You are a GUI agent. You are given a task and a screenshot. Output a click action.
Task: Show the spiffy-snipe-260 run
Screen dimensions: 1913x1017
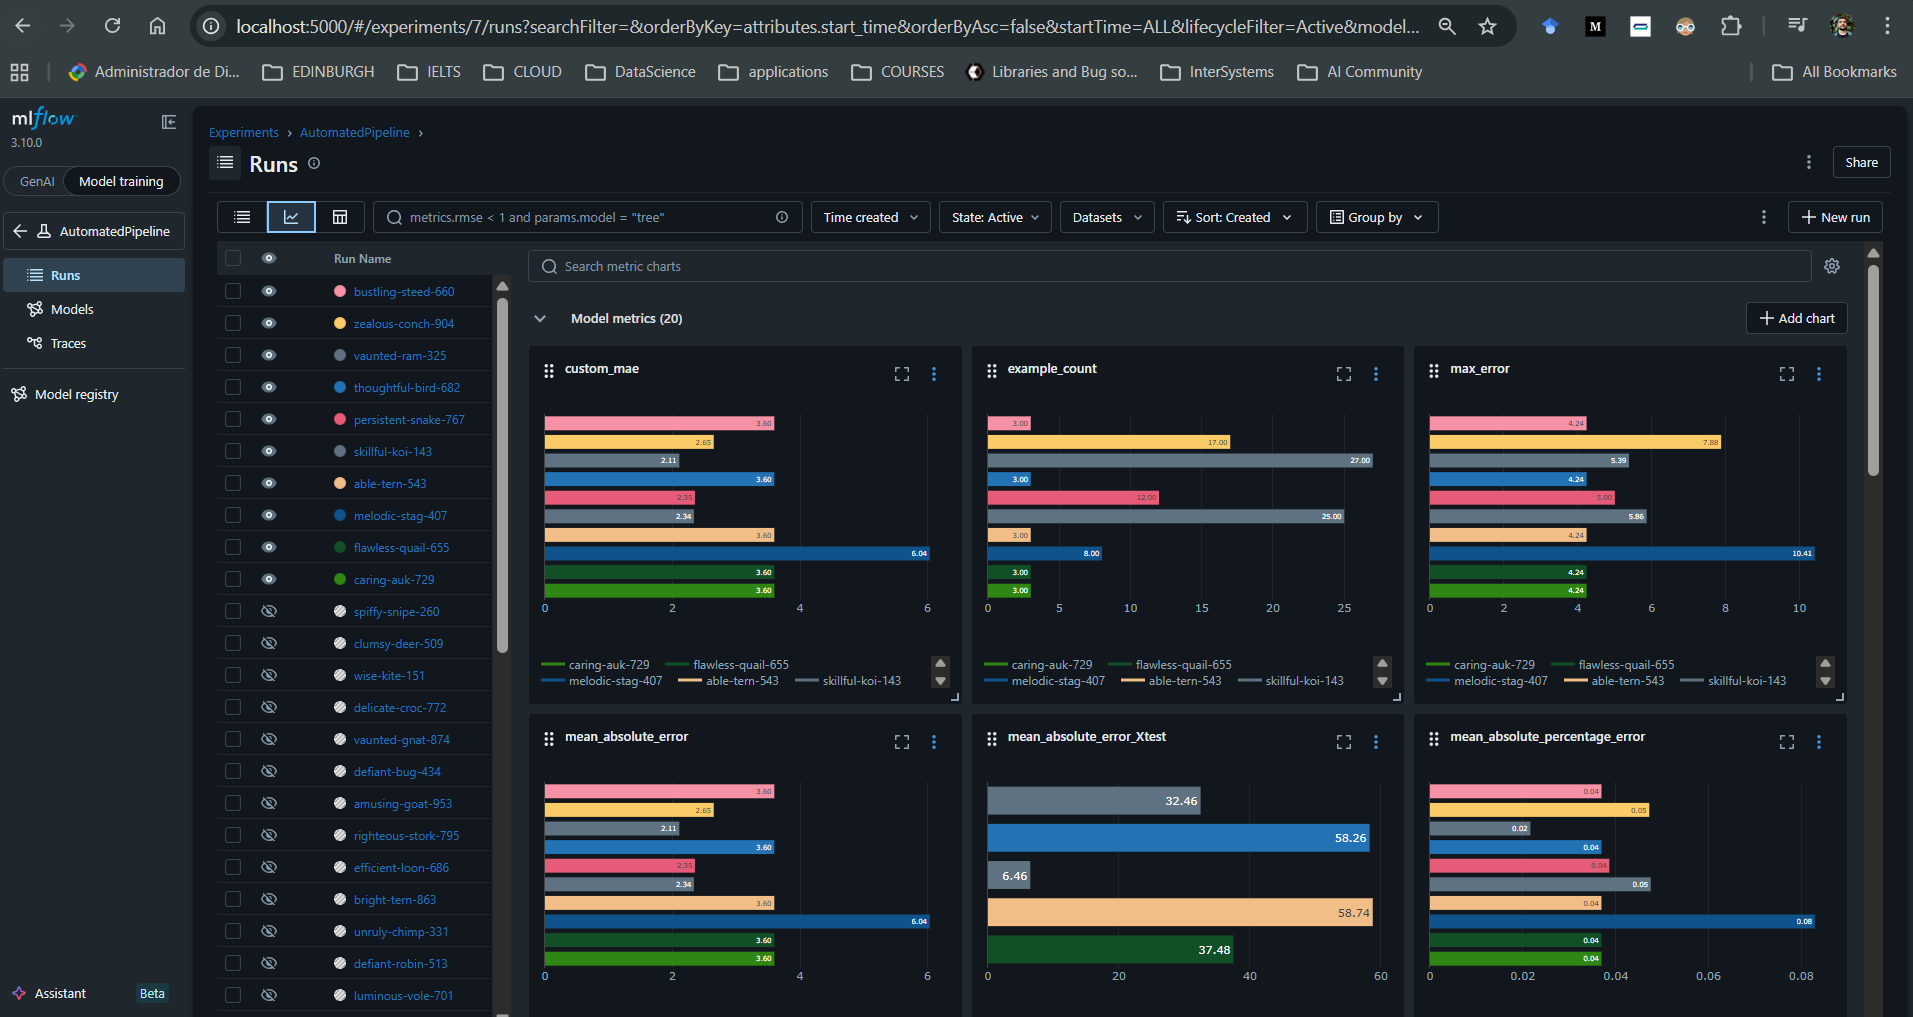(269, 611)
